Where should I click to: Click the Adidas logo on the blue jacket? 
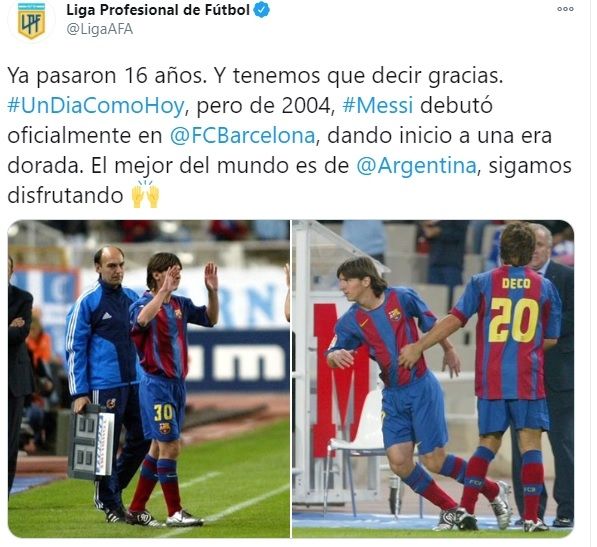point(107,316)
